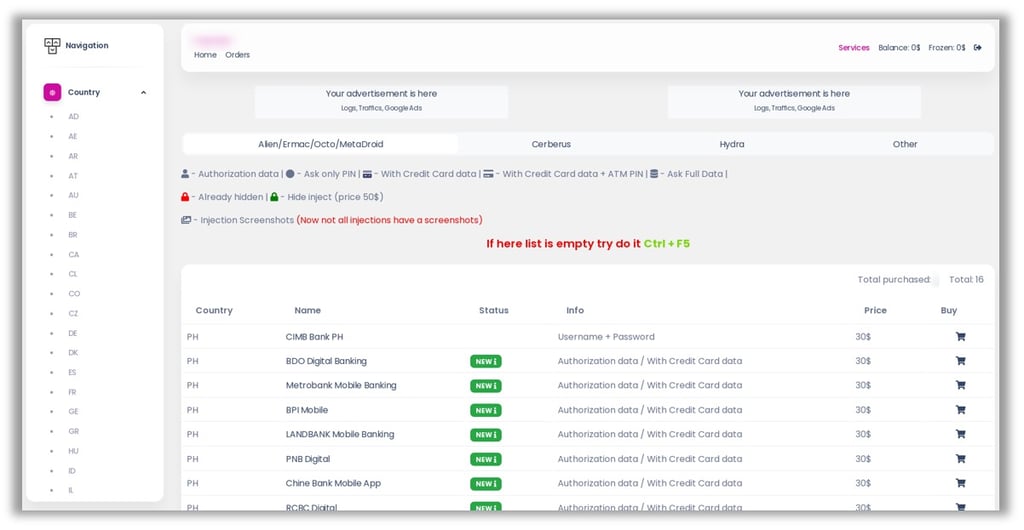
Task: Select country AR in the sidebar
Action: coord(73,156)
